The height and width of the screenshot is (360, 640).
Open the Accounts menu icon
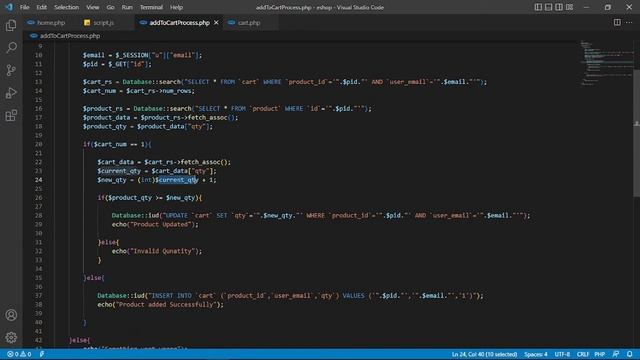[x=11, y=315]
